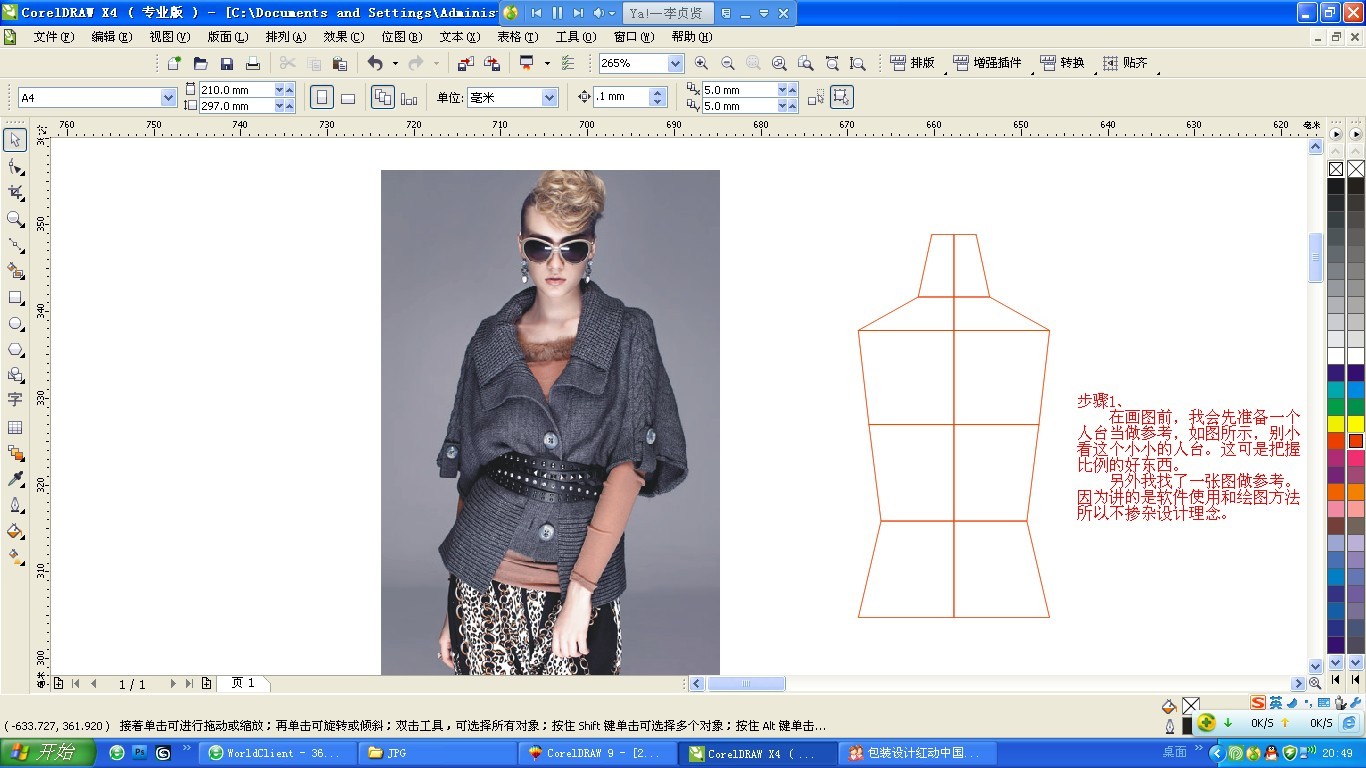This screenshot has width=1366, height=768.
Task: Expand the application launcher dropdown arrow
Action: coord(547,63)
